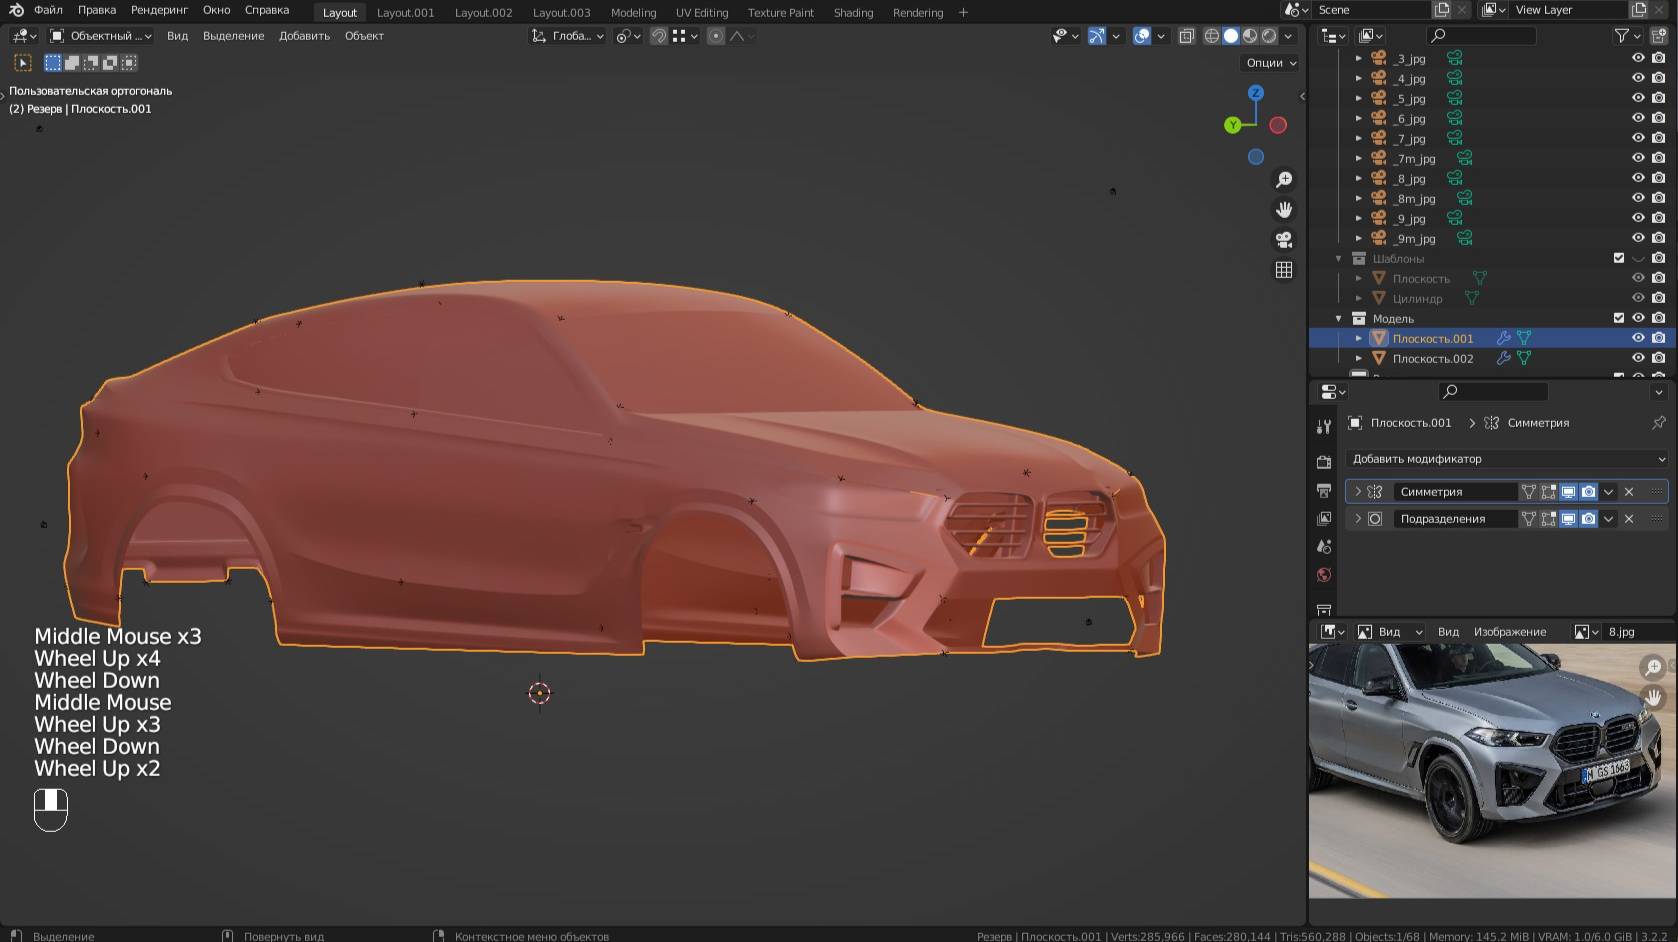1678x942 pixels.
Task: Click the Плоскость.001 breadcrumb in properties
Action: pos(1410,423)
